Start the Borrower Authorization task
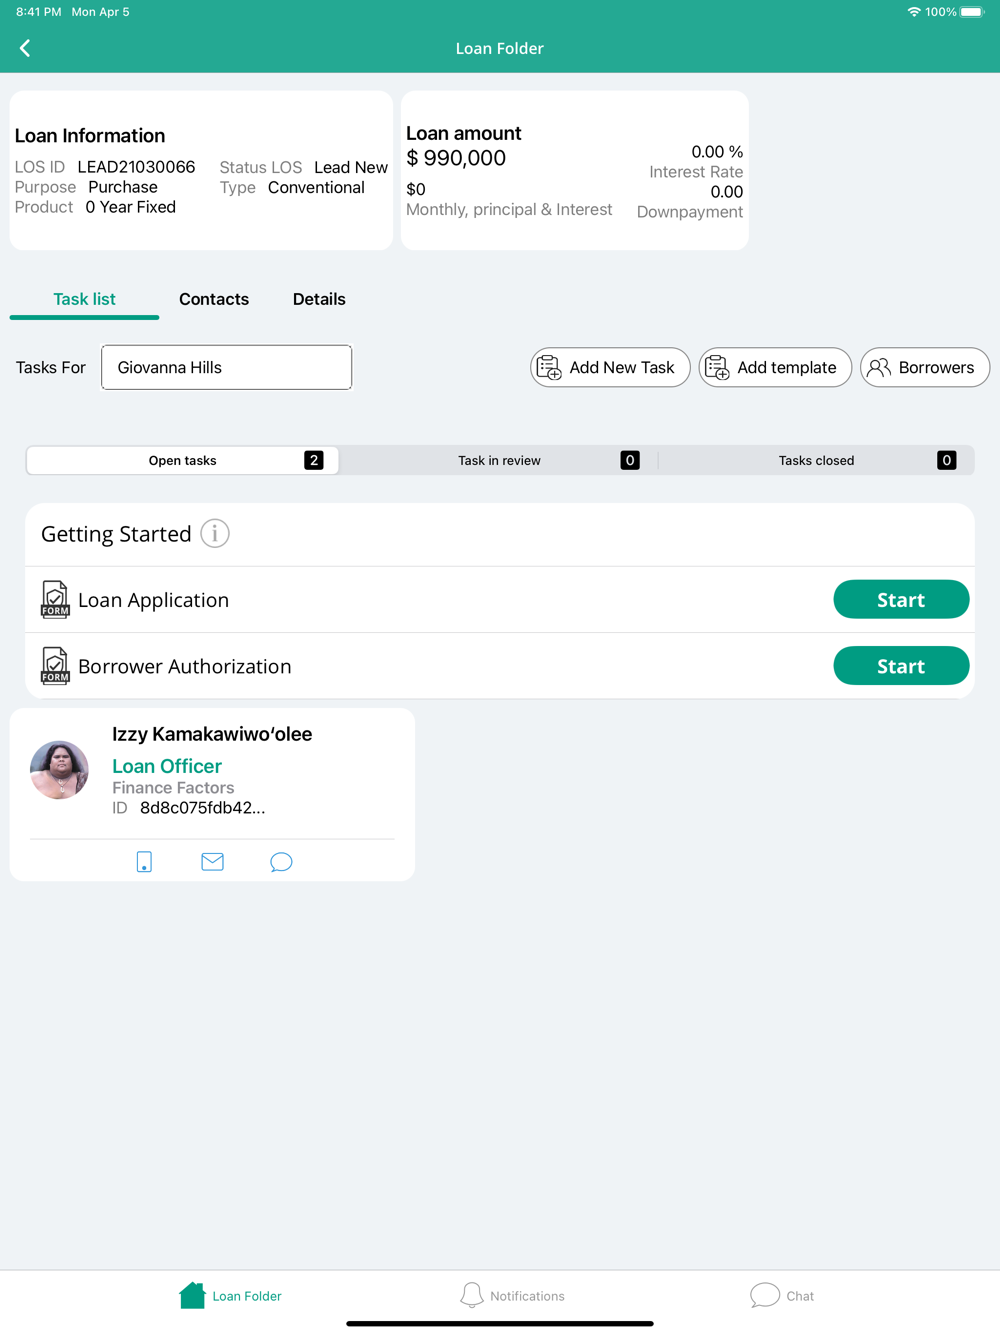The height and width of the screenshot is (1334, 1000). [x=901, y=666]
